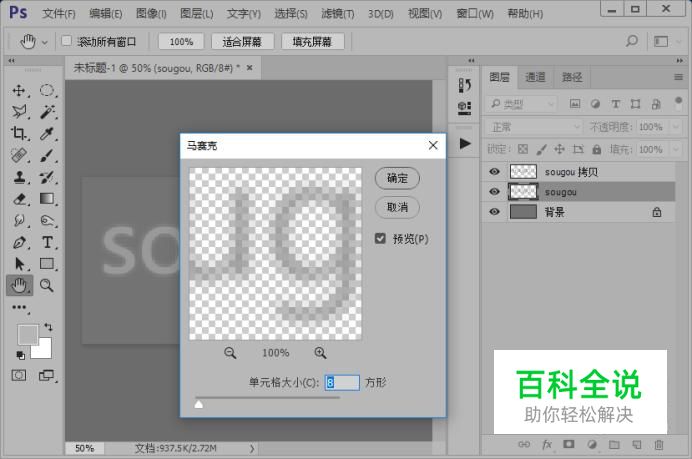Select the Healing Brush tool
Image resolution: width=692 pixels, height=459 pixels.
coord(19,155)
